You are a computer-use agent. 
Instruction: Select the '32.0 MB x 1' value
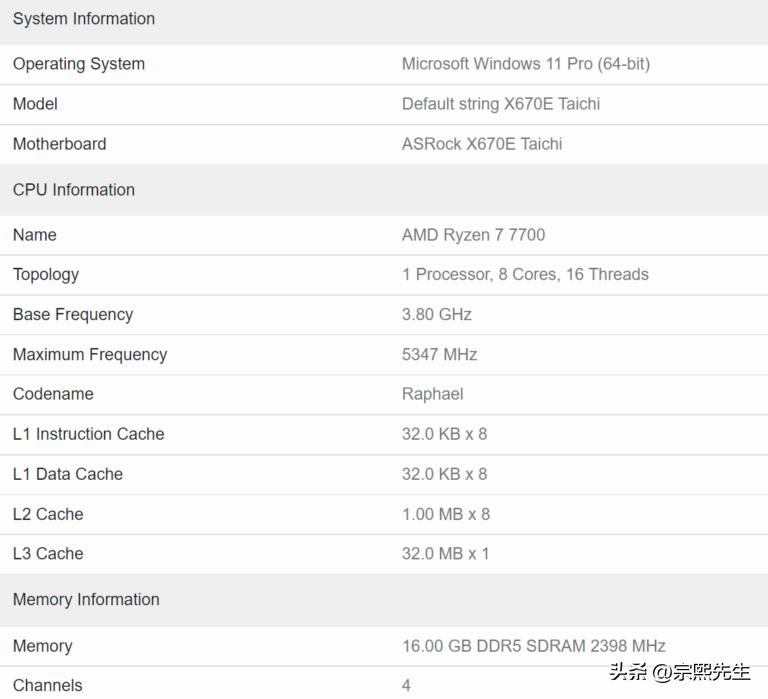(446, 554)
